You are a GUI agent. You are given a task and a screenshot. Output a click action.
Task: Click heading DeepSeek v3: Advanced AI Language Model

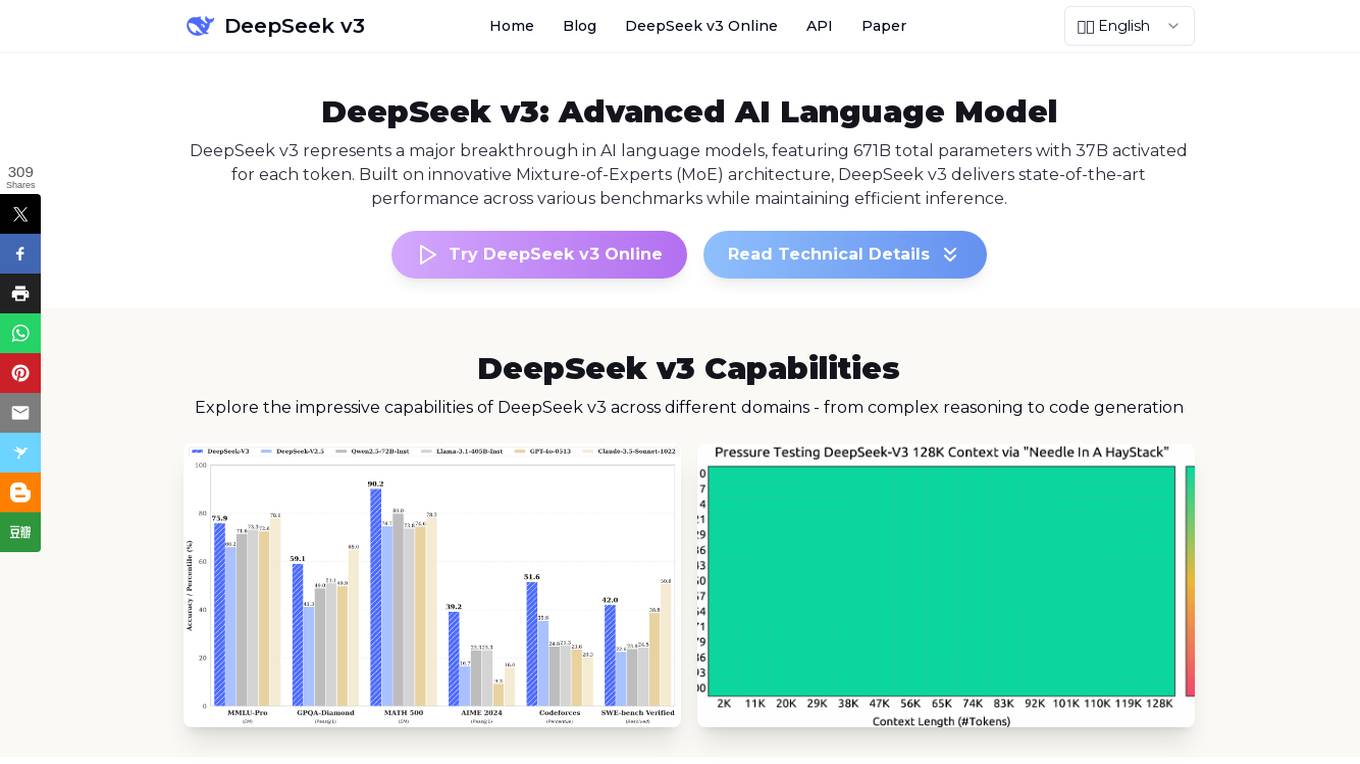tap(689, 111)
